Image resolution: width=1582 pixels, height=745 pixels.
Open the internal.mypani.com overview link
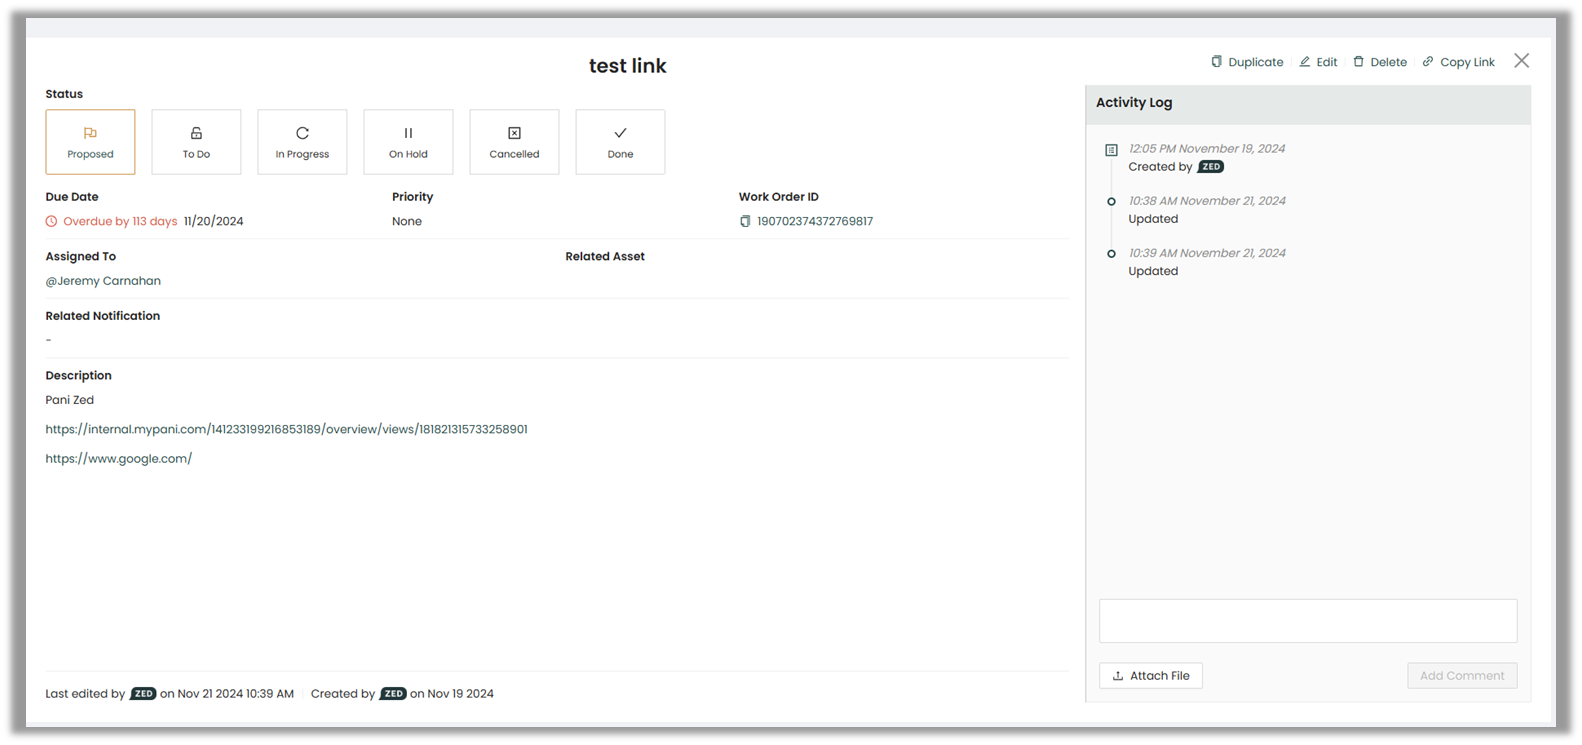286,429
